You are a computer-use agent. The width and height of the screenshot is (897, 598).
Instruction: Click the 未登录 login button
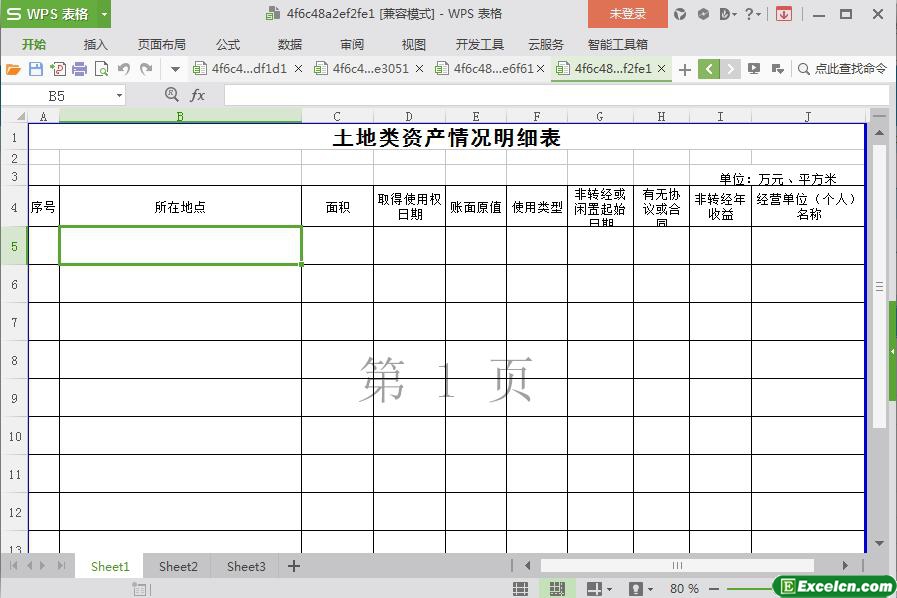[627, 14]
